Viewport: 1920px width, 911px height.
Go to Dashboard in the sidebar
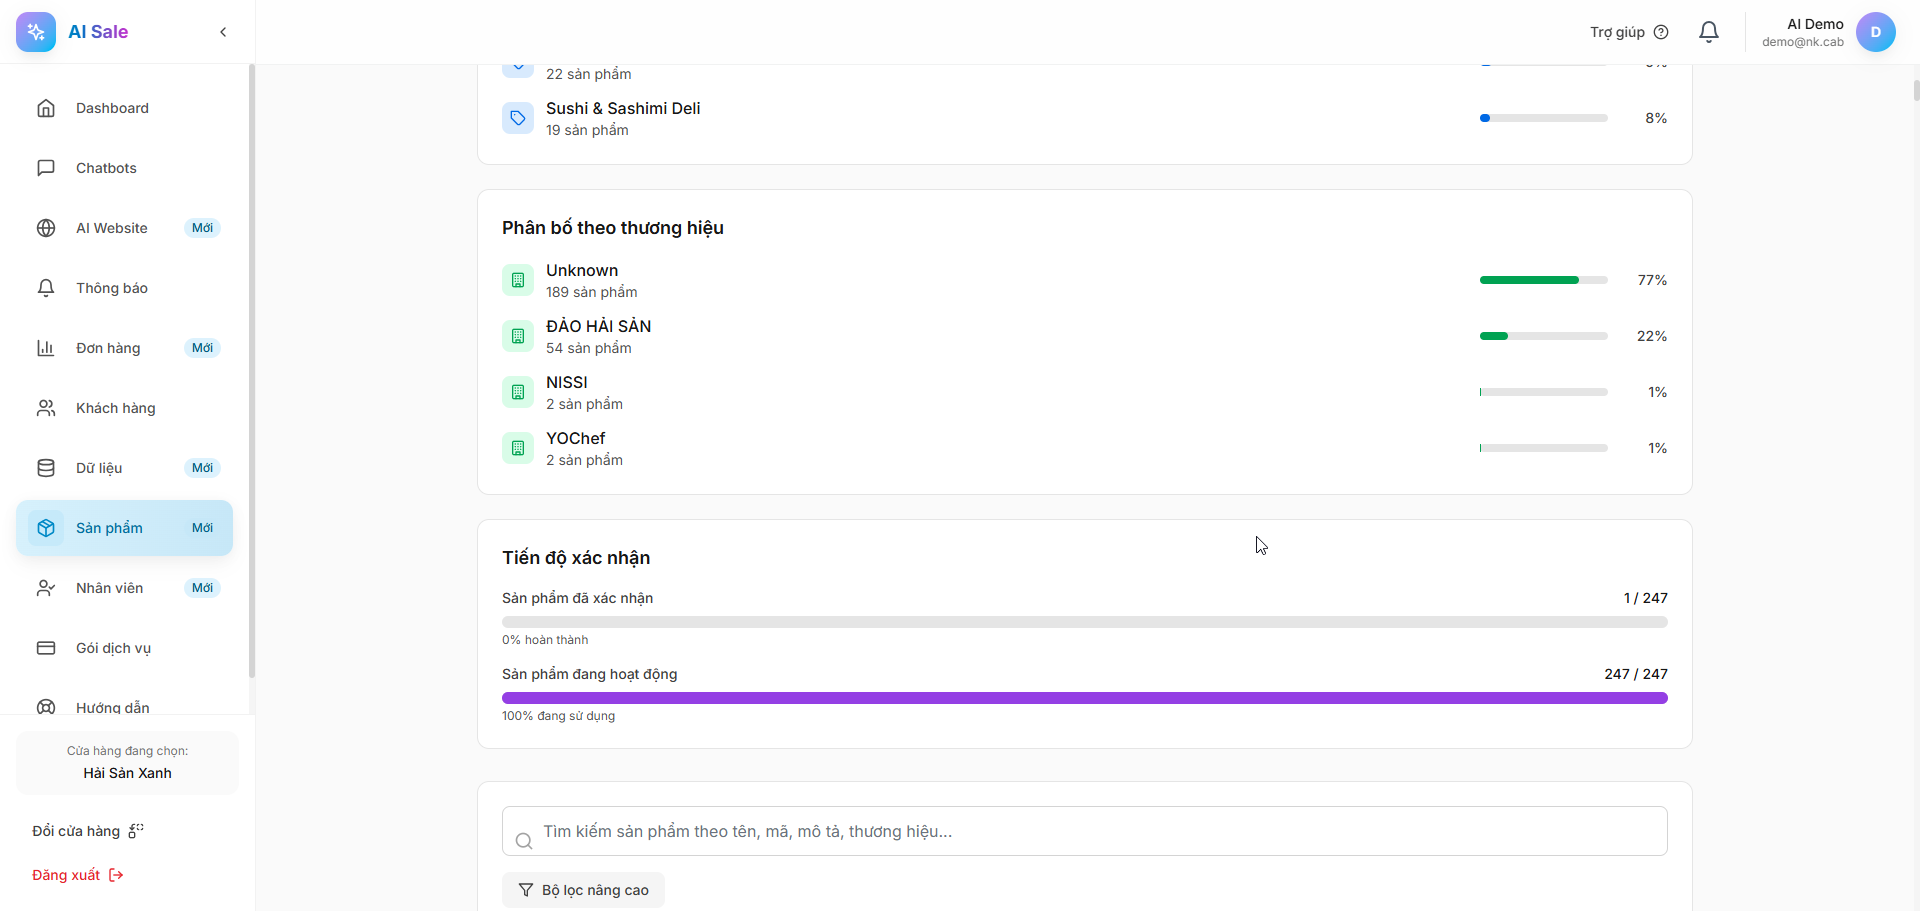tap(112, 108)
